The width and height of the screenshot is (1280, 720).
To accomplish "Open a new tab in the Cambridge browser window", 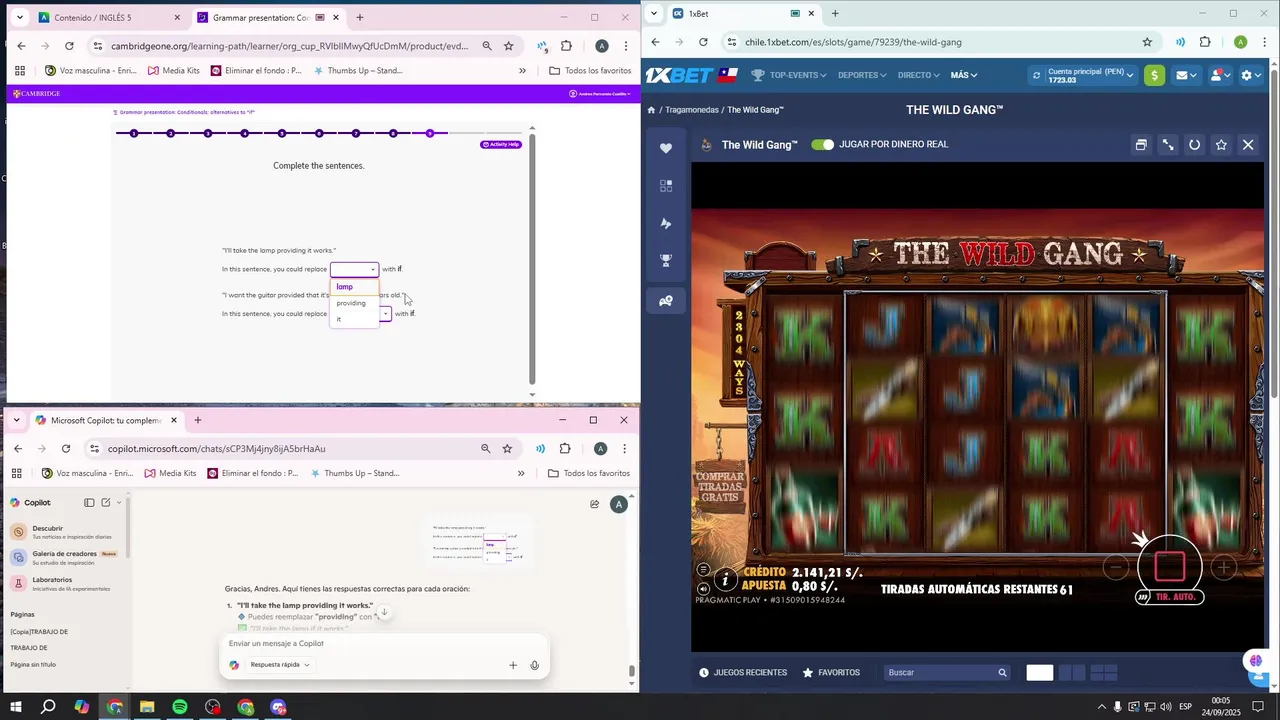I will pyautogui.click(x=360, y=17).
